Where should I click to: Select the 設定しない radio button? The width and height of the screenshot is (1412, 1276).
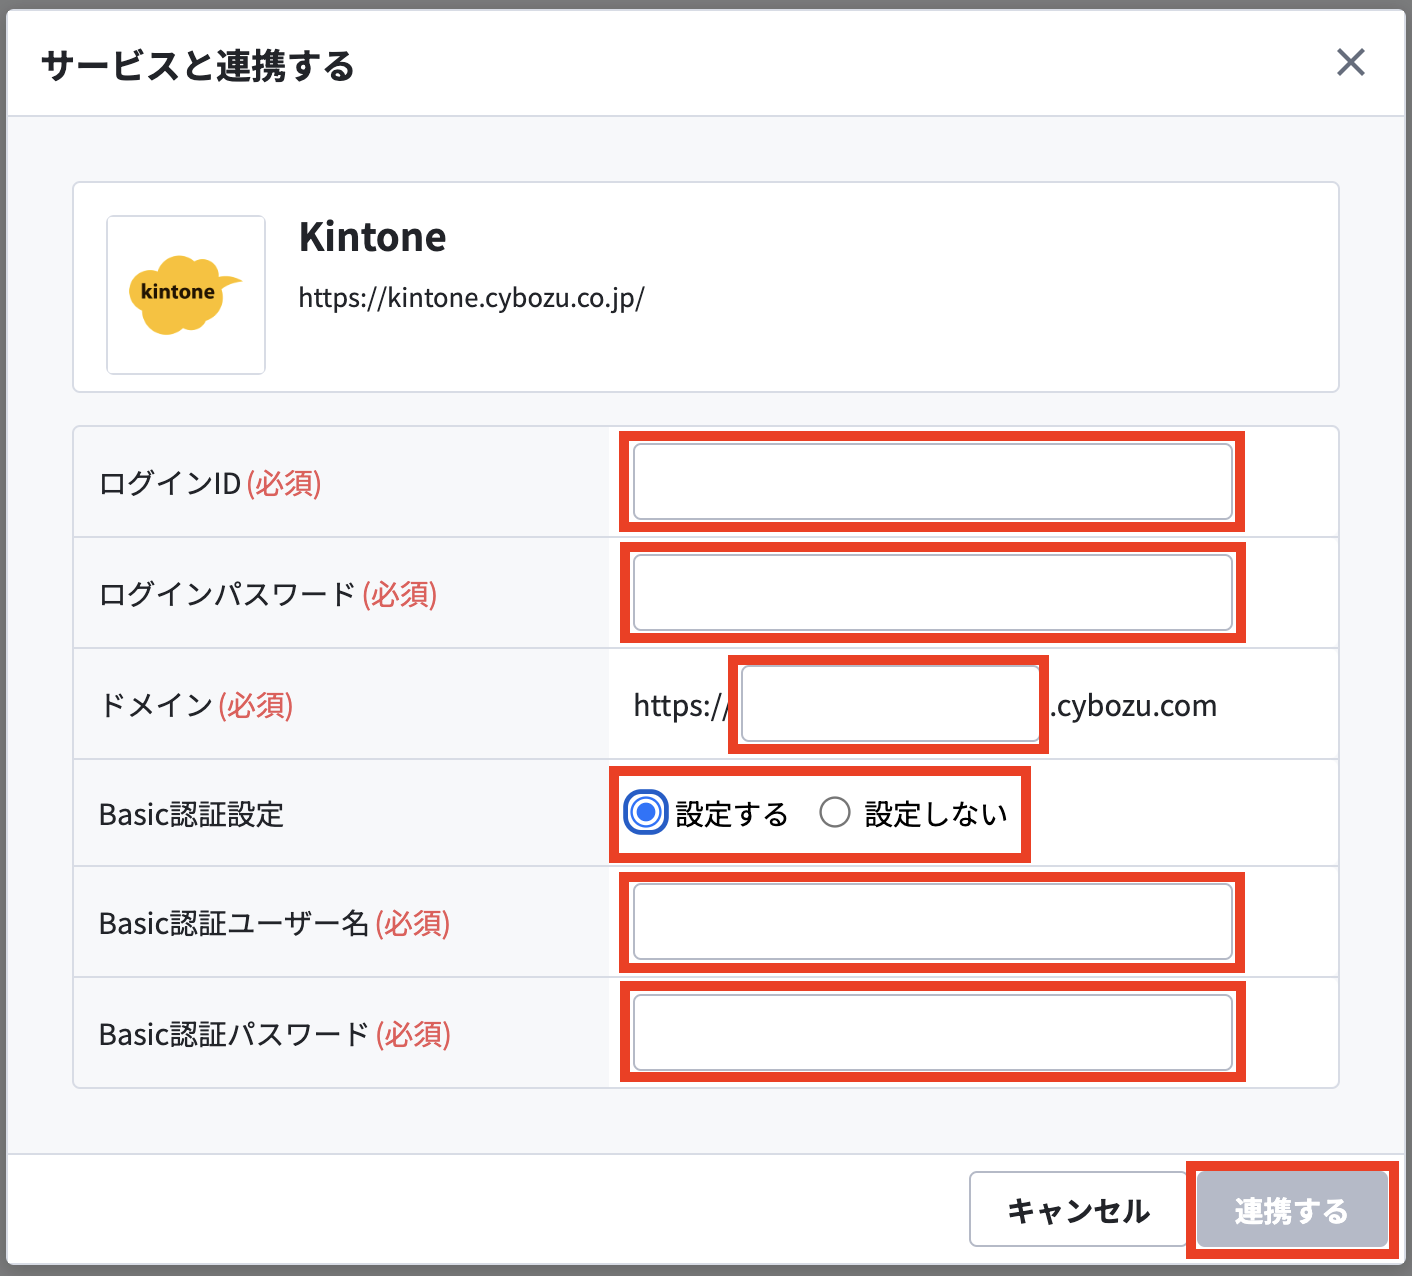pyautogui.click(x=835, y=813)
